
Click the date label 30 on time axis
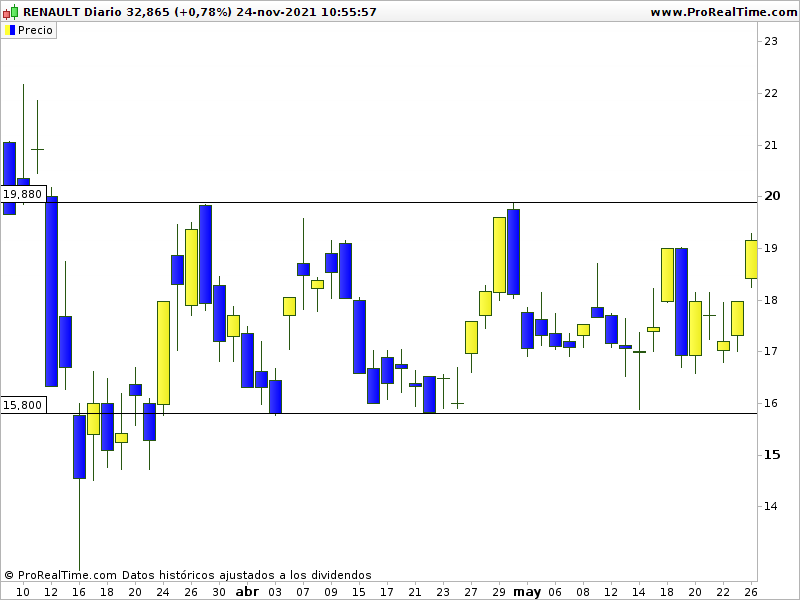pos(219,592)
